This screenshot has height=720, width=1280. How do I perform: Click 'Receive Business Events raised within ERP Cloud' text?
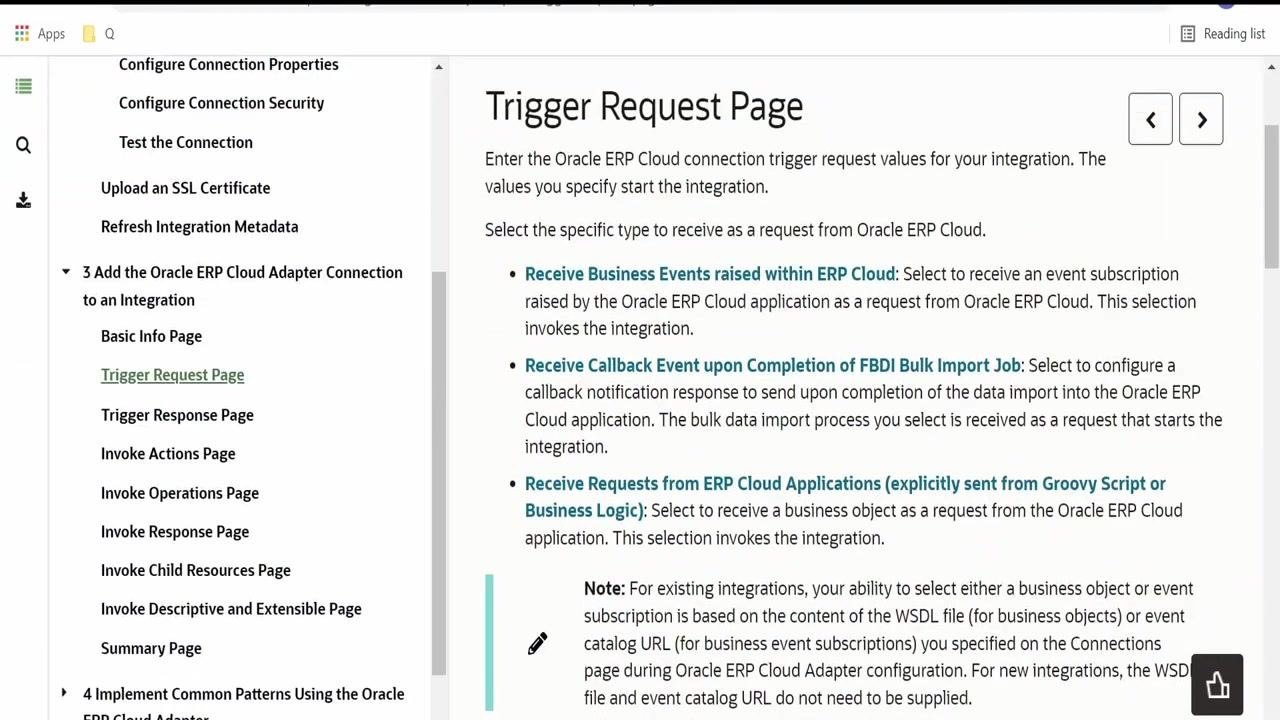point(709,274)
